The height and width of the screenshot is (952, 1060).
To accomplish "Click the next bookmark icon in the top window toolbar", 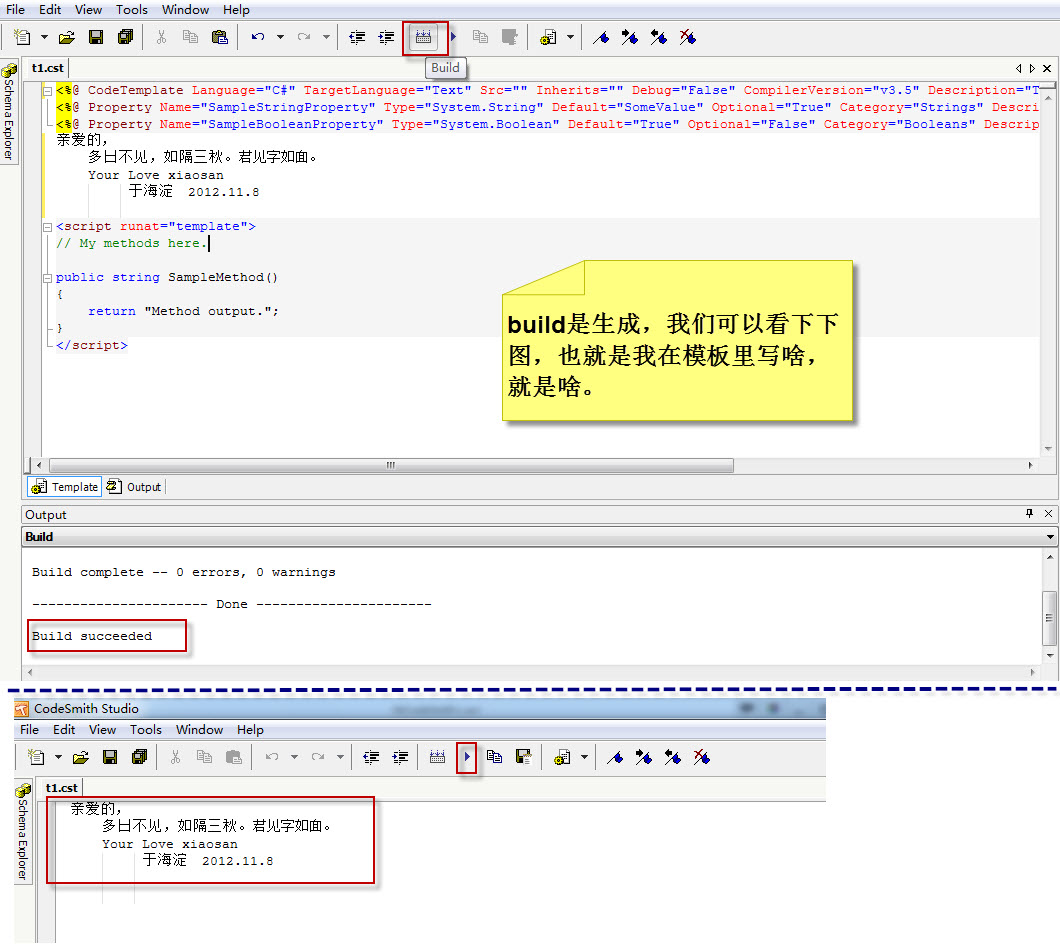I will (629, 37).
